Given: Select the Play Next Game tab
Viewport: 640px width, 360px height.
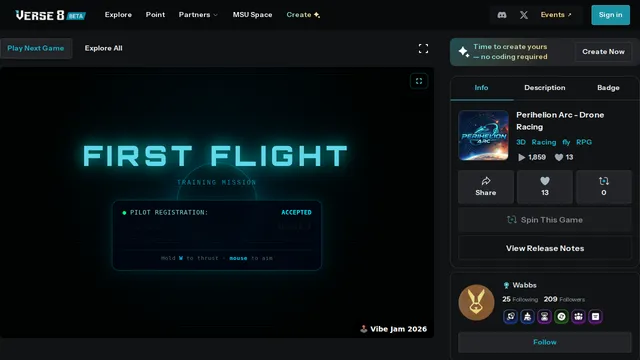Looking at the screenshot, I should (36, 48).
